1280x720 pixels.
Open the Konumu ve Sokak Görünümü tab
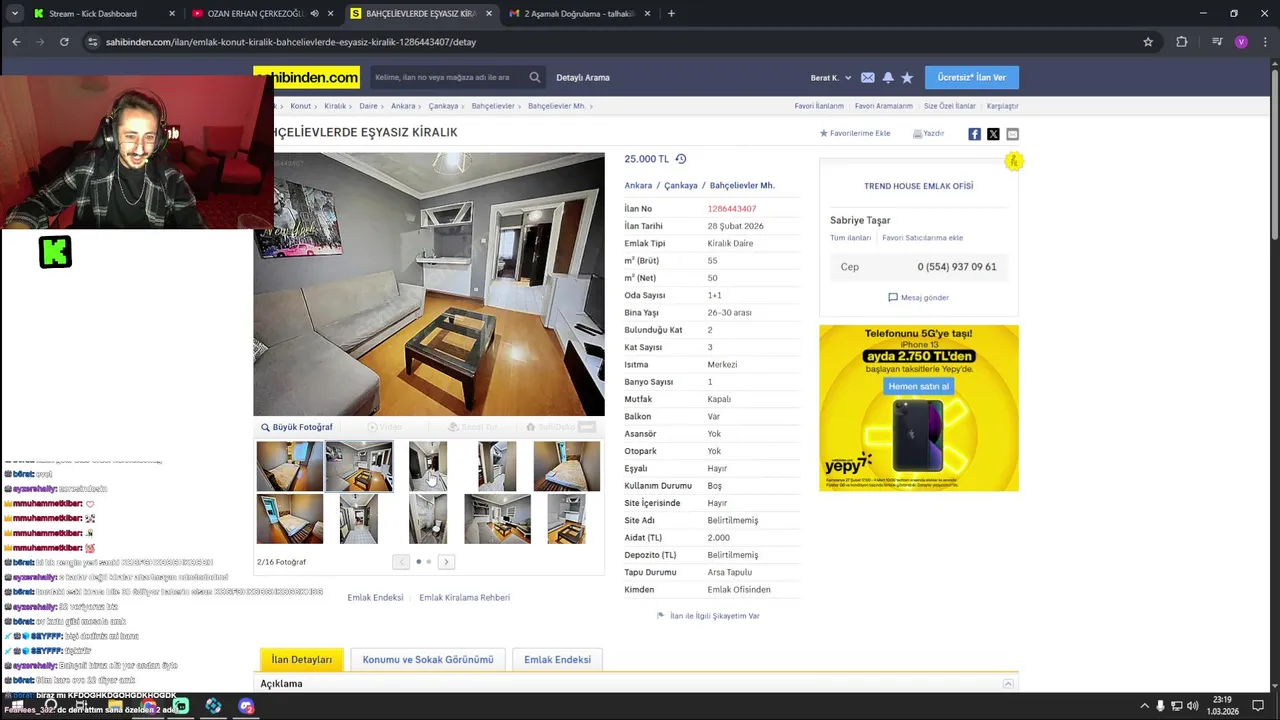tap(428, 660)
